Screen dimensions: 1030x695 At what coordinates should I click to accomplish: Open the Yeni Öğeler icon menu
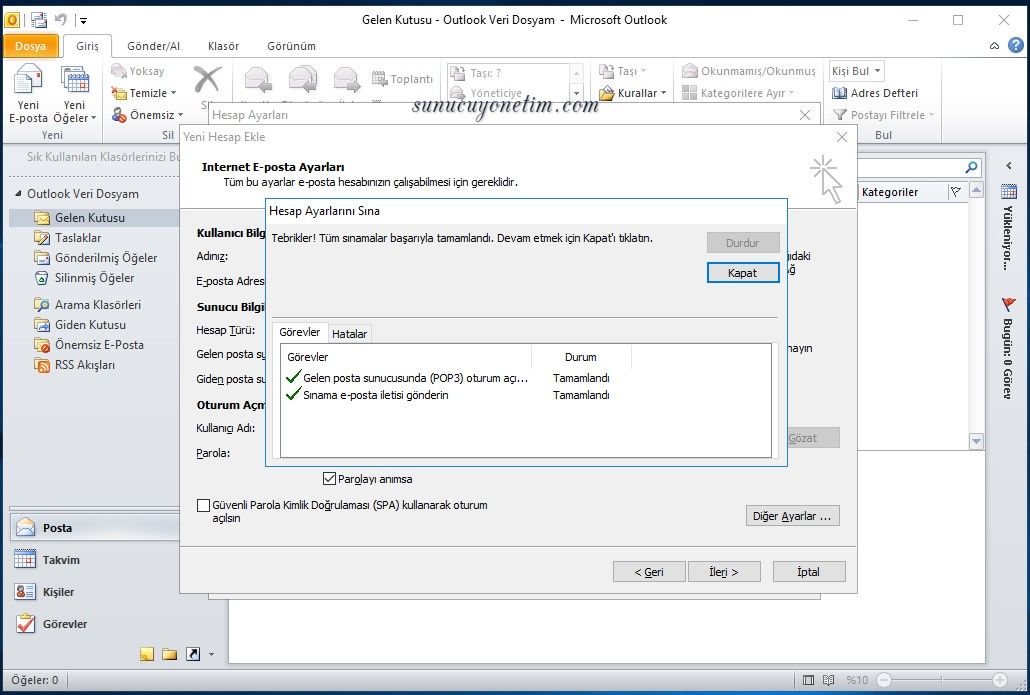pos(74,93)
